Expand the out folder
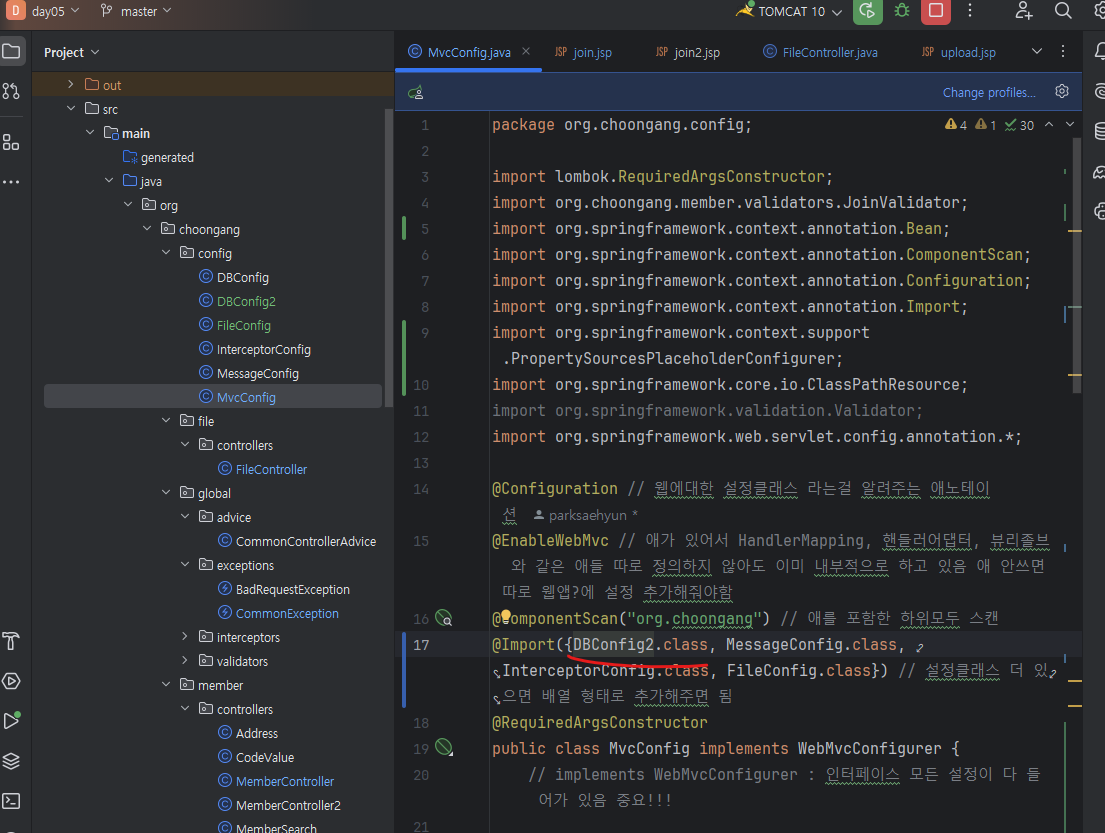 [70, 85]
